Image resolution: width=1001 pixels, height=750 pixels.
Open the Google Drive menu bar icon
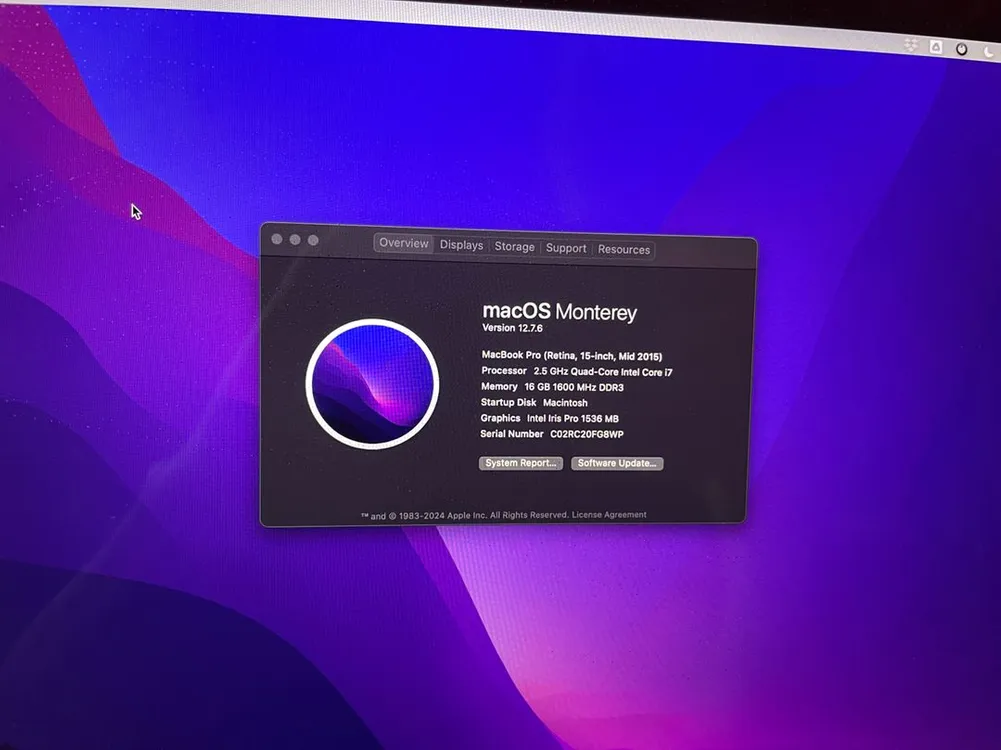(936, 47)
